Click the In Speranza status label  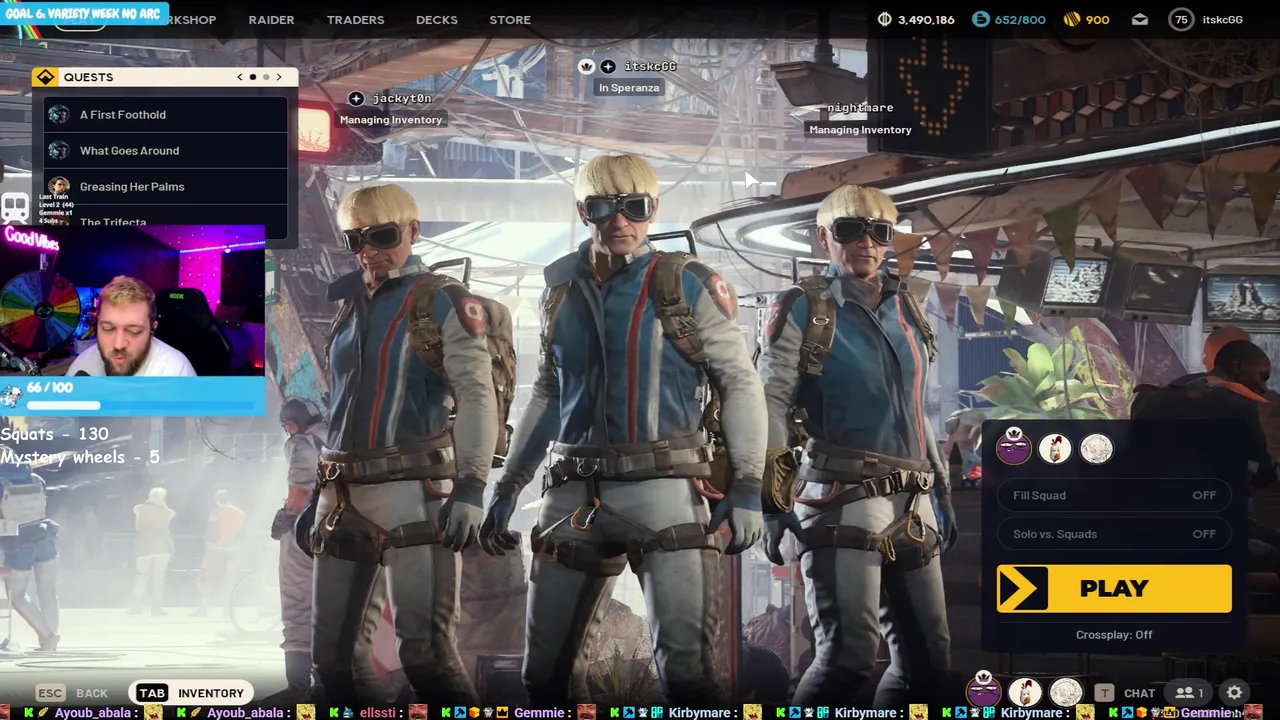629,88
